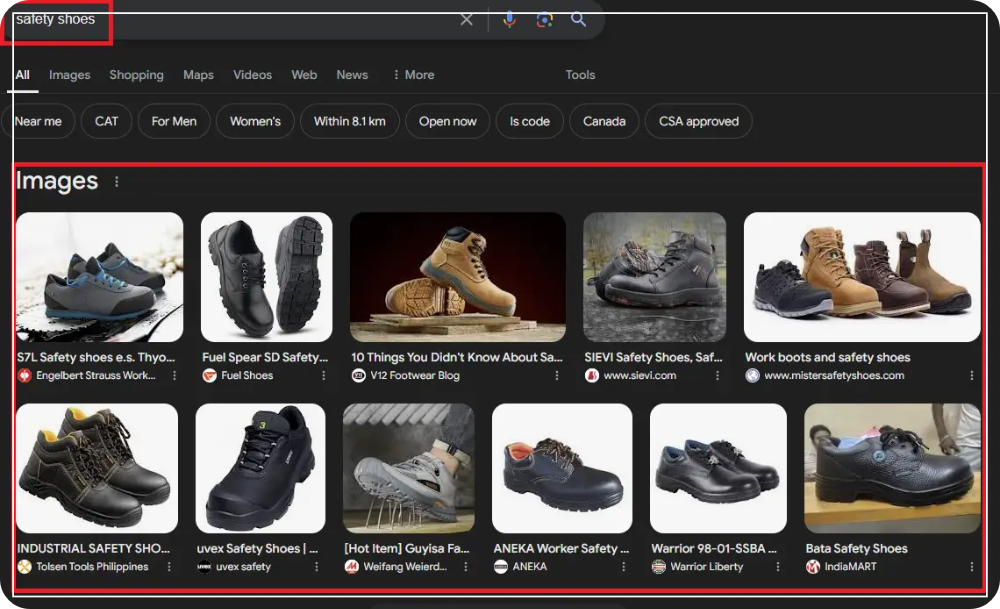Click 'Weifang Weierd...' source text
1000x609 pixels.
click(x=405, y=566)
